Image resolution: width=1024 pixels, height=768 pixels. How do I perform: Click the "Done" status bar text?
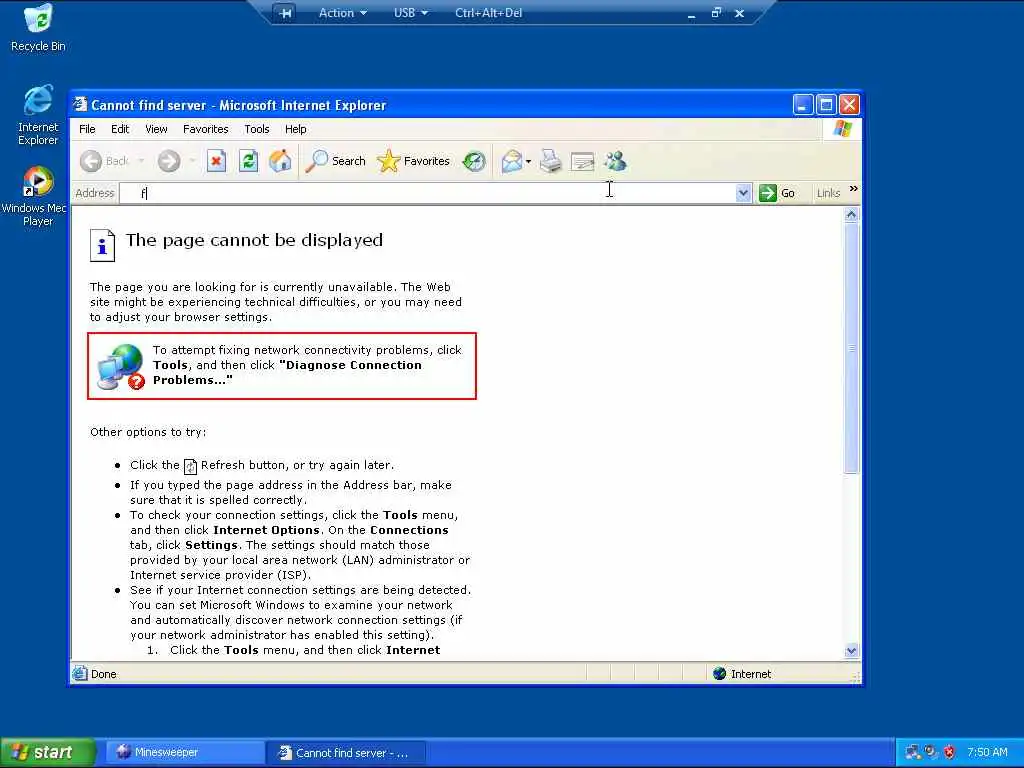[x=104, y=674]
